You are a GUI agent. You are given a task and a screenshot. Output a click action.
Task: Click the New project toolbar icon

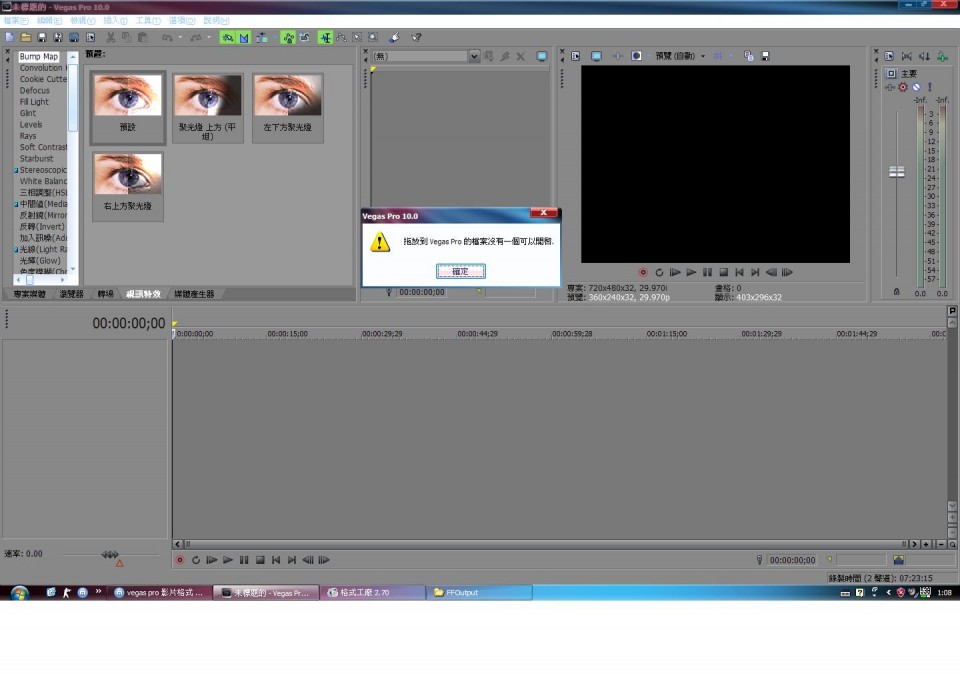coord(9,37)
